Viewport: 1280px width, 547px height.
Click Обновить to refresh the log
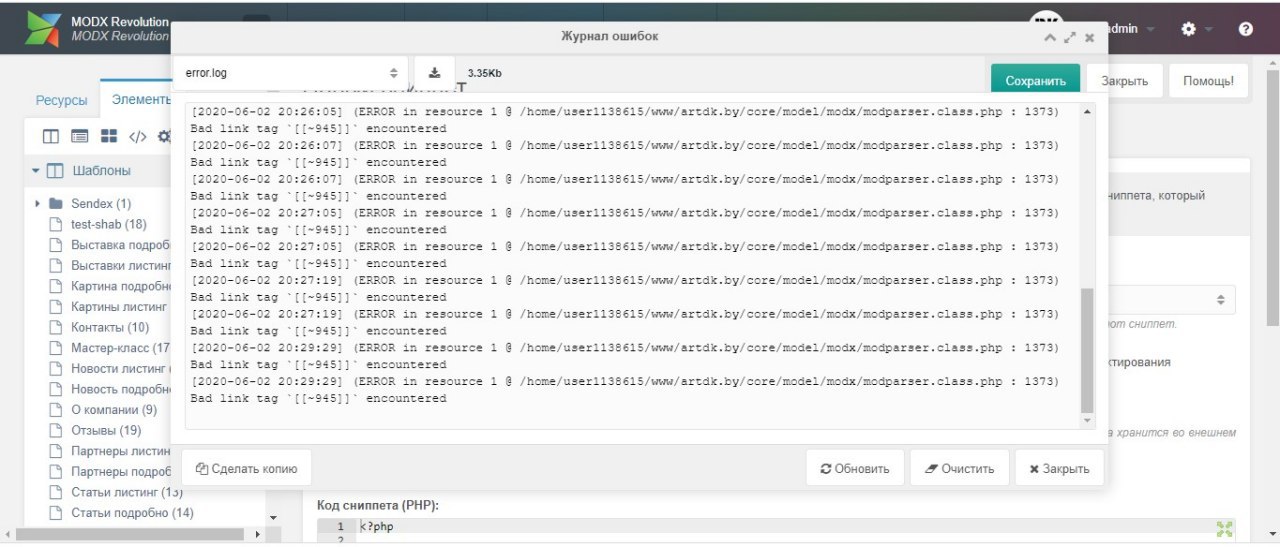[x=855, y=468]
